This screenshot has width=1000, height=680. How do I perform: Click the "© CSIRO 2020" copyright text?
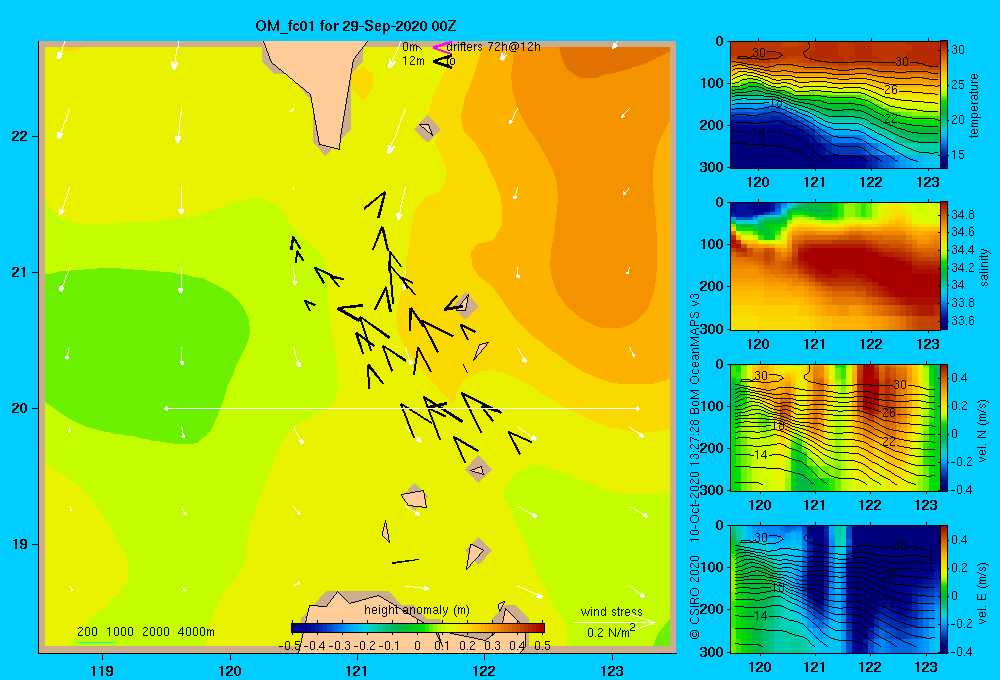pos(695,597)
